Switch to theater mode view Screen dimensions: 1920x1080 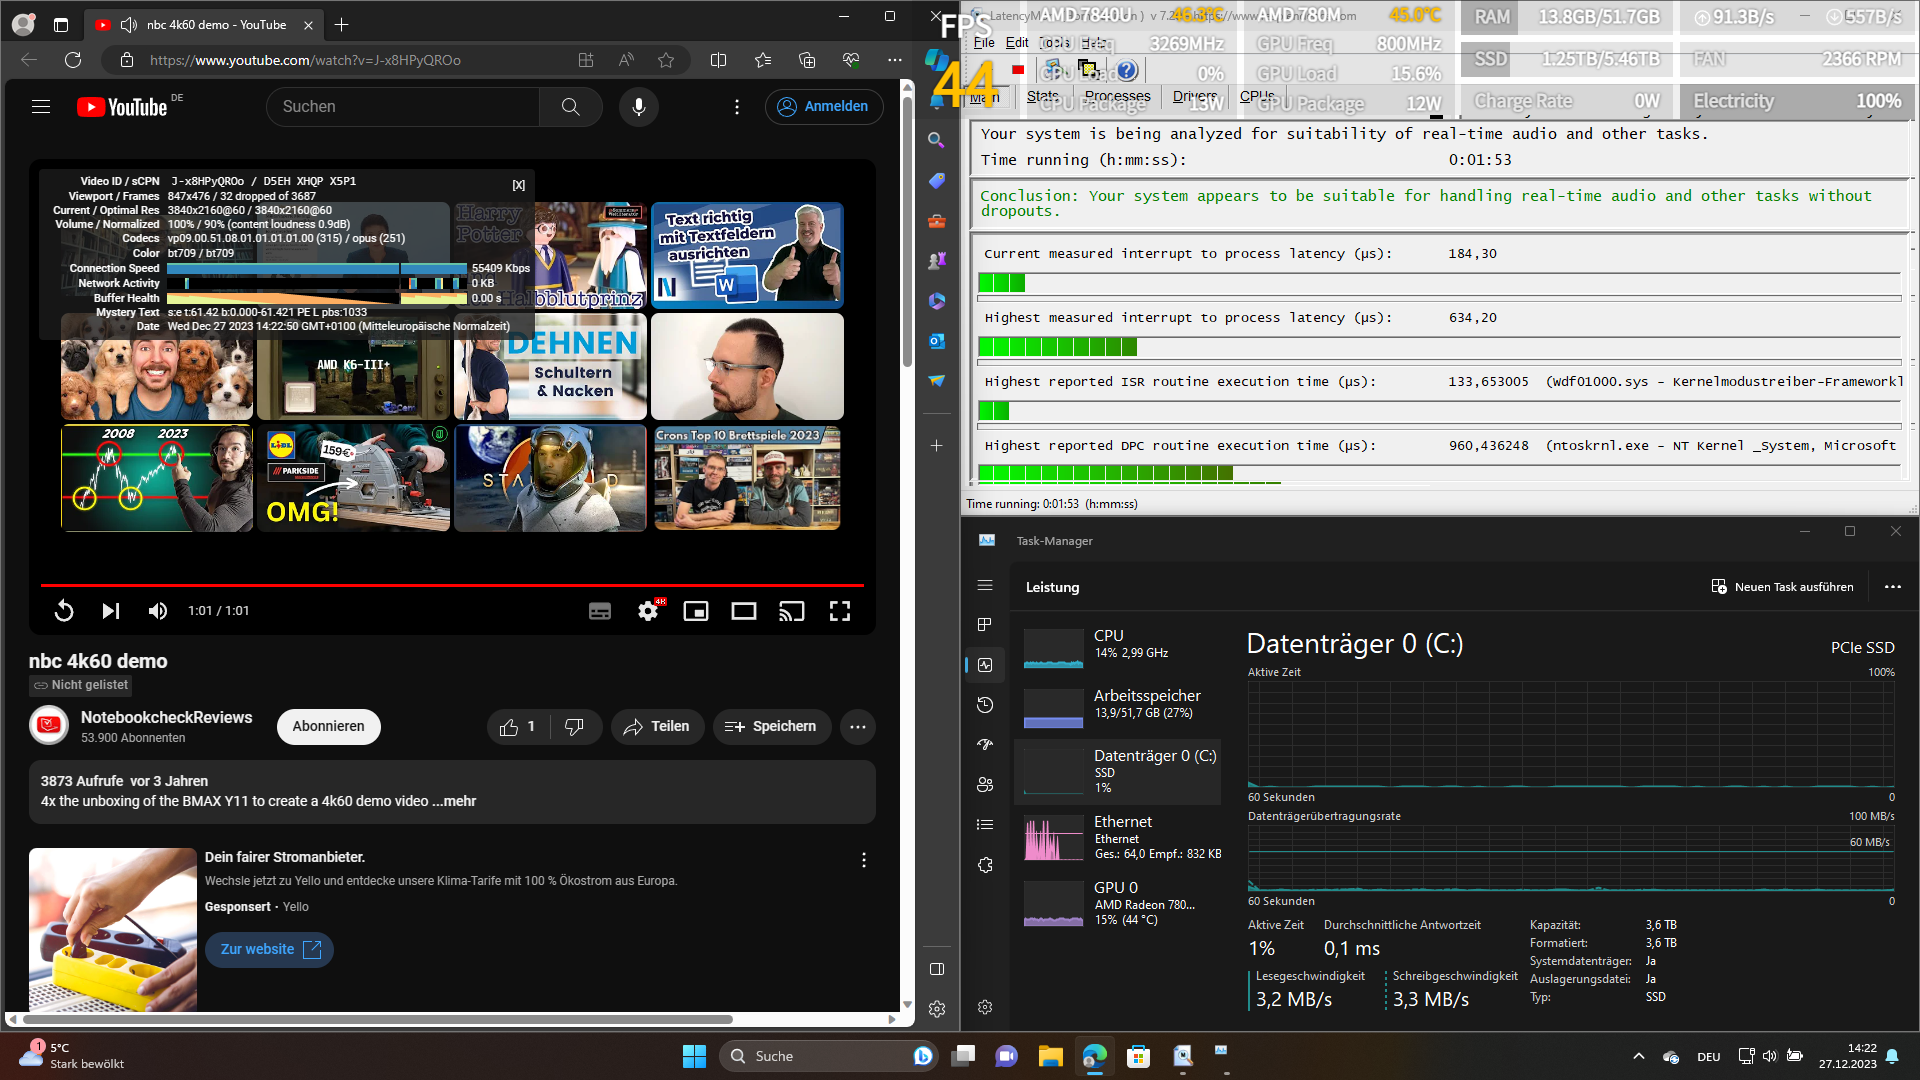coord(744,611)
